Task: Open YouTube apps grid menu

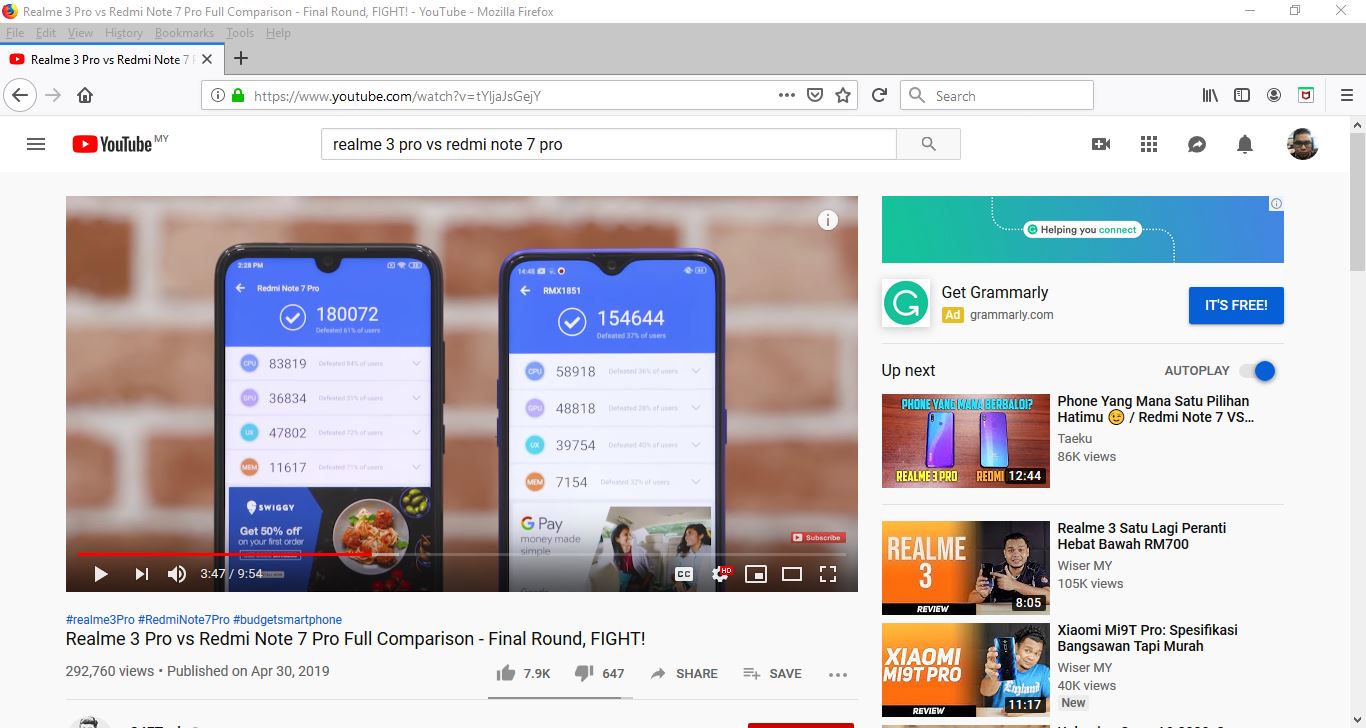Action: click(1149, 144)
